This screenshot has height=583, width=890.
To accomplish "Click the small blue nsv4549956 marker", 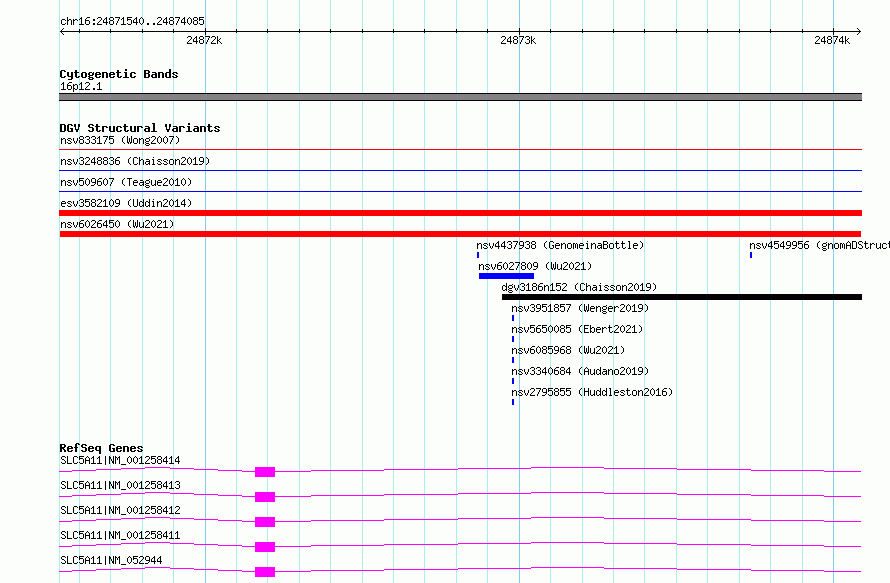I will pos(751,255).
